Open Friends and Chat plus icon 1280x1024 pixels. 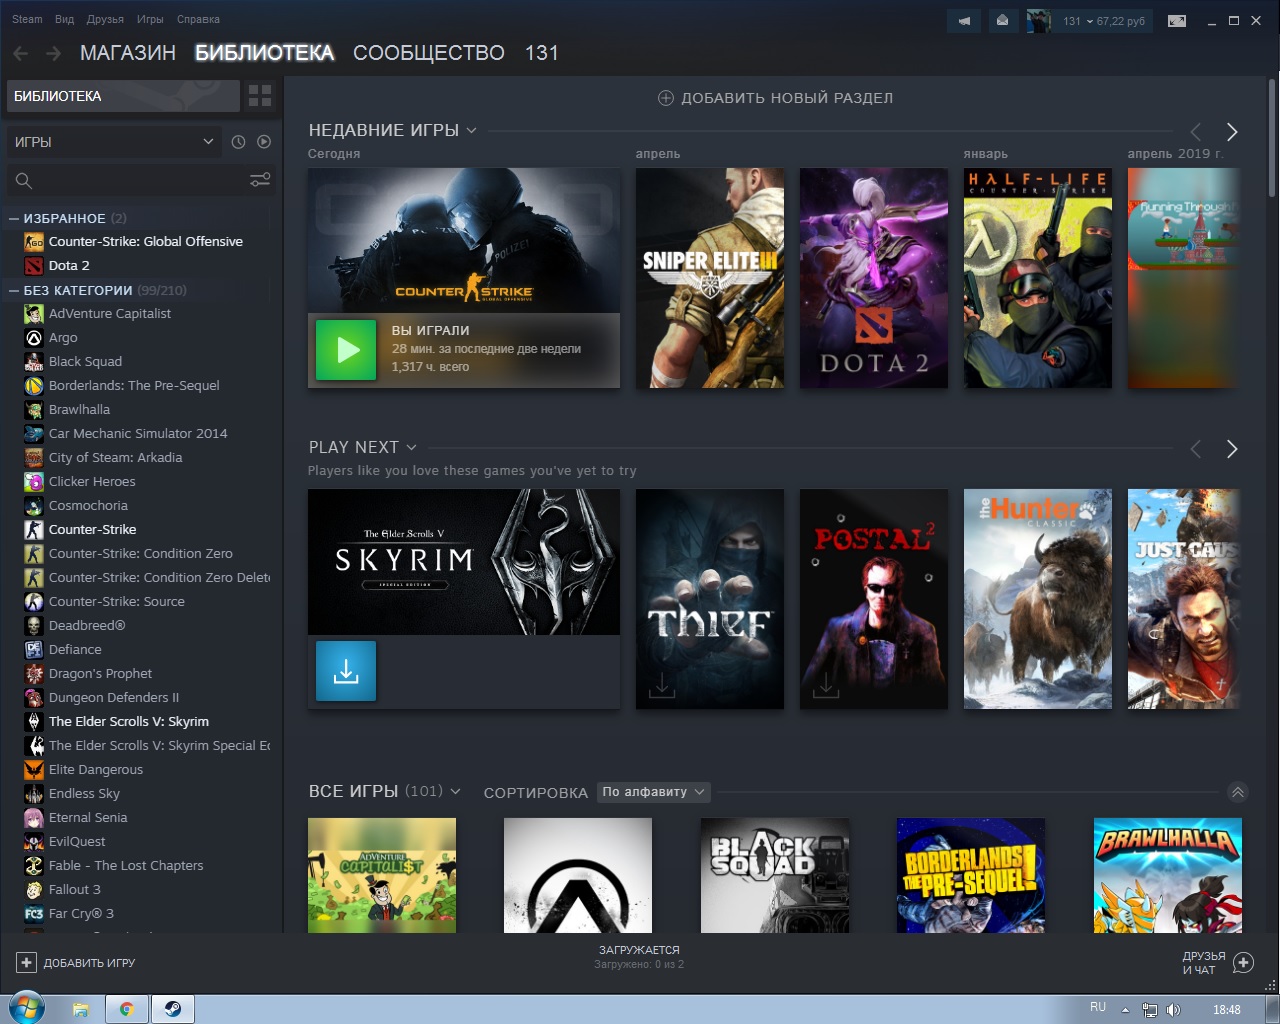click(1243, 963)
